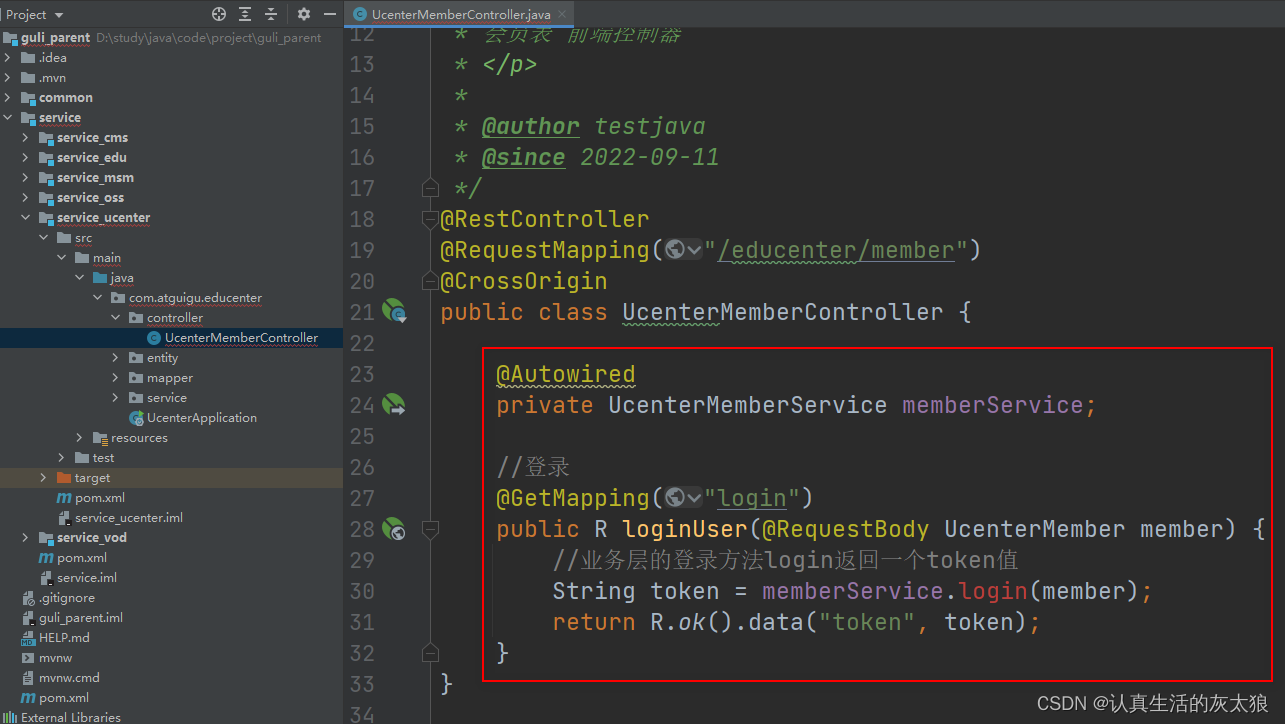Collapse the service_ucenter module
Viewport: 1285px width, 724px height.
click(26, 218)
